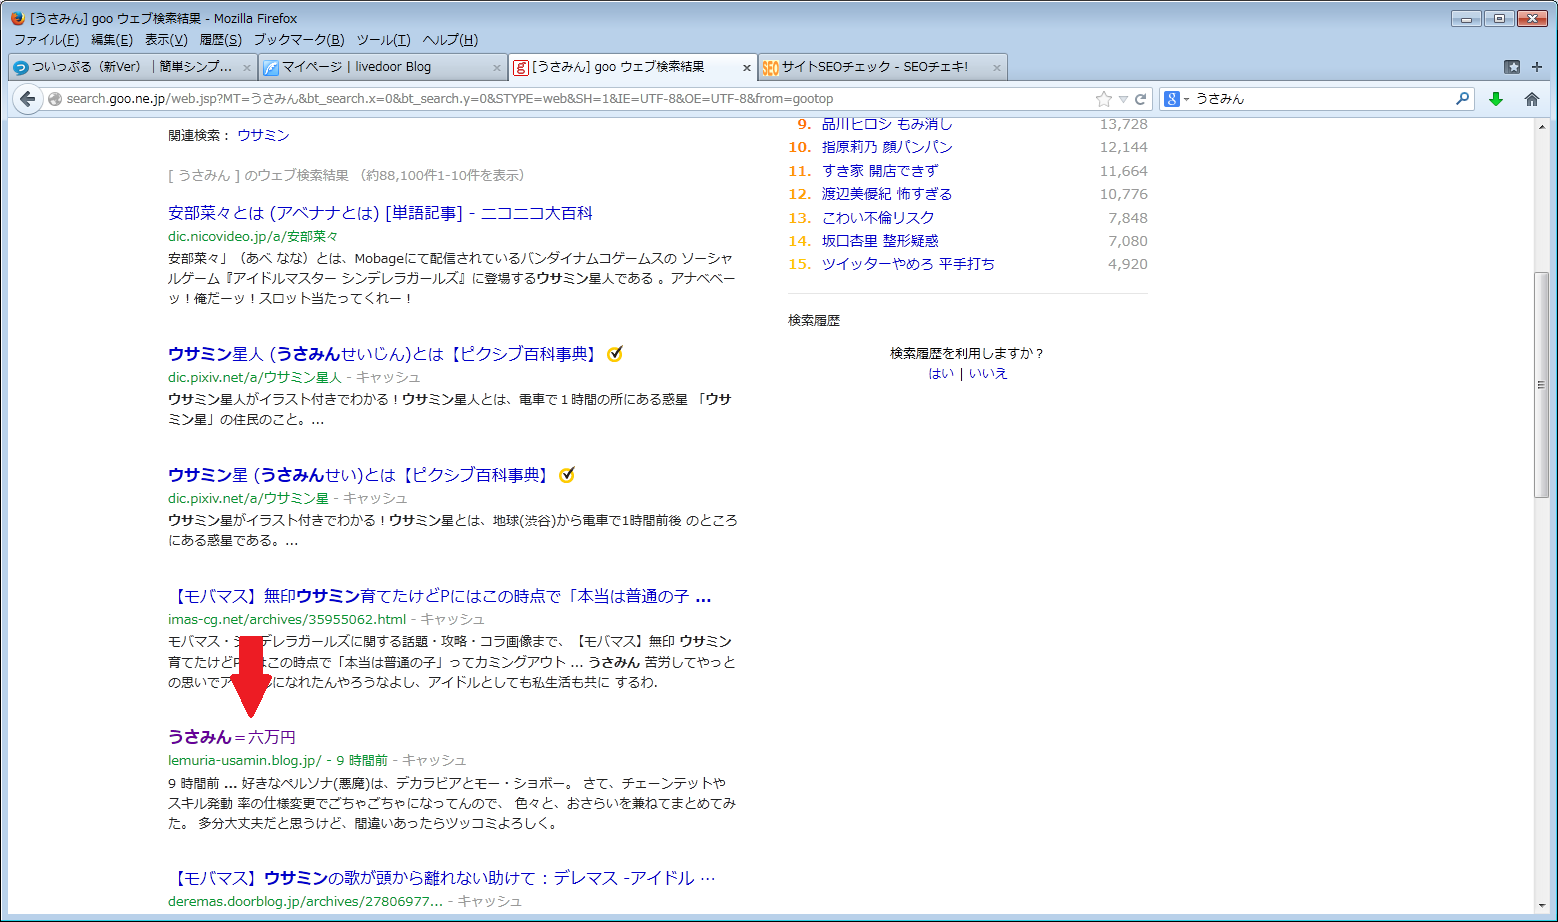
Task: Select the [うさみん] goo ウェブ検索結果 tab
Action: (x=633, y=67)
